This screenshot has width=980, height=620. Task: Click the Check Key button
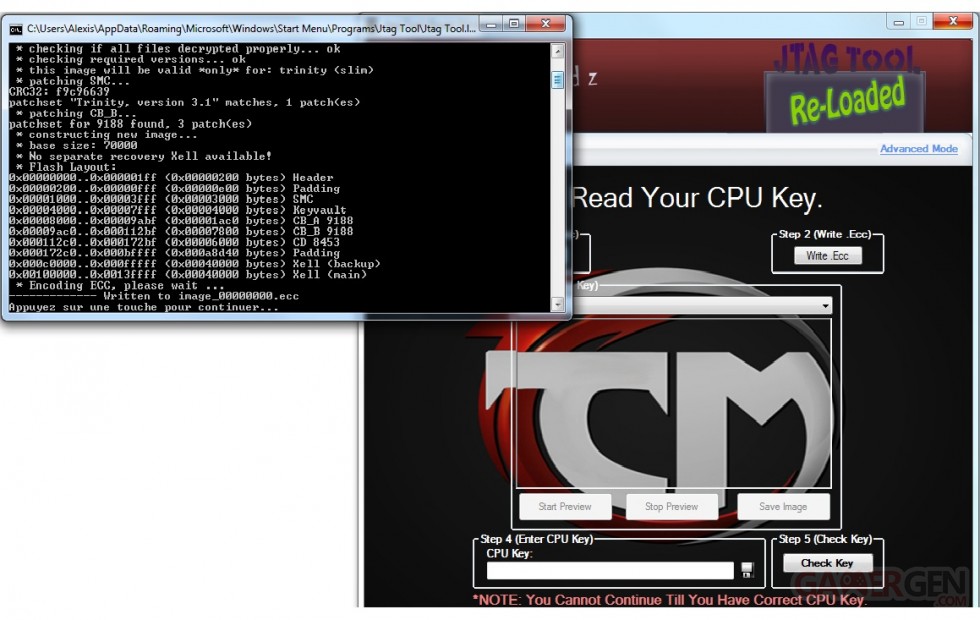click(x=827, y=563)
